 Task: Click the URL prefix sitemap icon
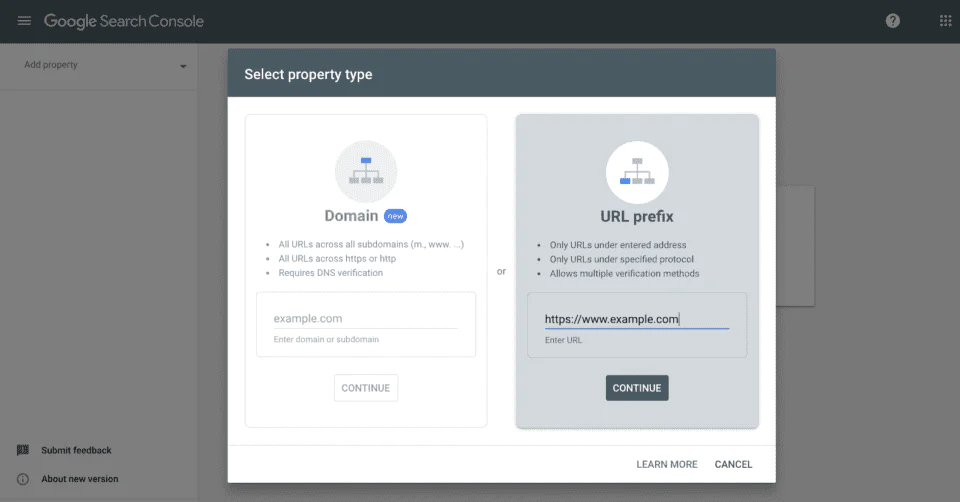coord(637,172)
